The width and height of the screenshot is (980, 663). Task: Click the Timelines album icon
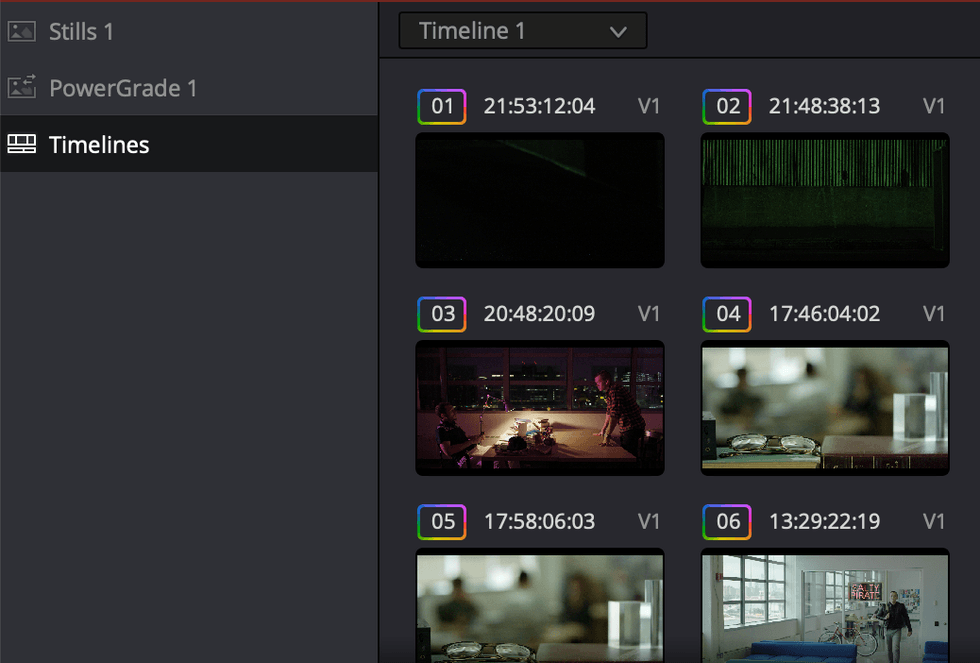coord(21,144)
